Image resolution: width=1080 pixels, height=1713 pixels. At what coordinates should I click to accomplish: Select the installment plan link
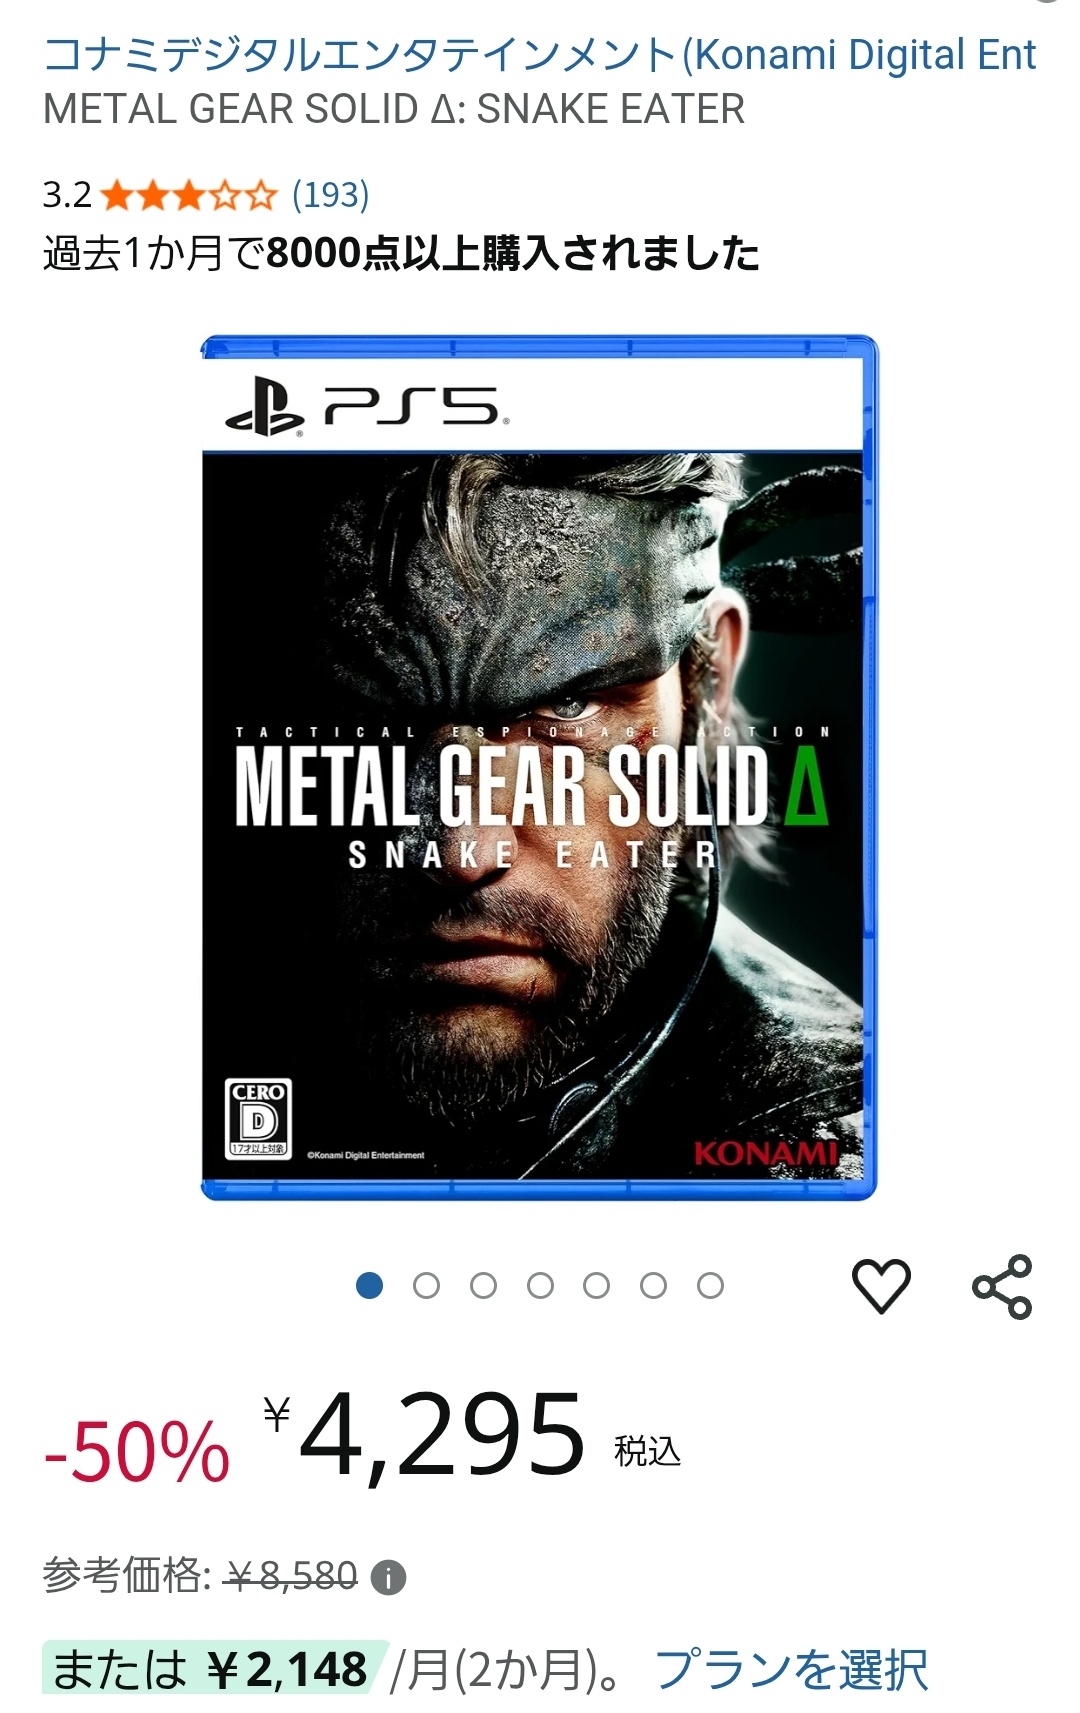point(791,1670)
